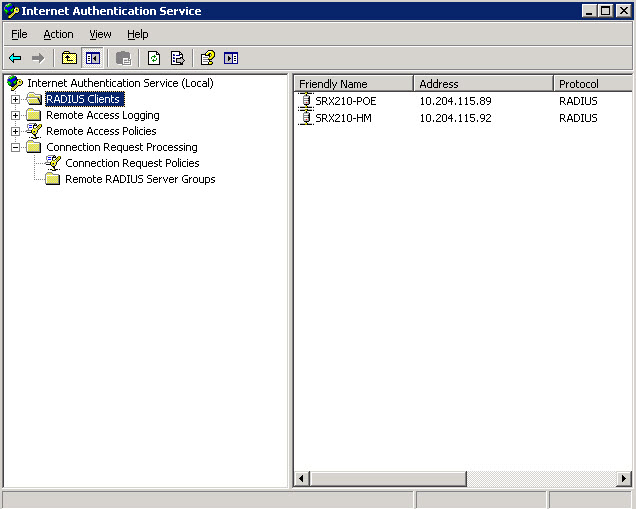Click the RADIUS Clients folder icon
The width and height of the screenshot is (636, 509).
[x=34, y=99]
